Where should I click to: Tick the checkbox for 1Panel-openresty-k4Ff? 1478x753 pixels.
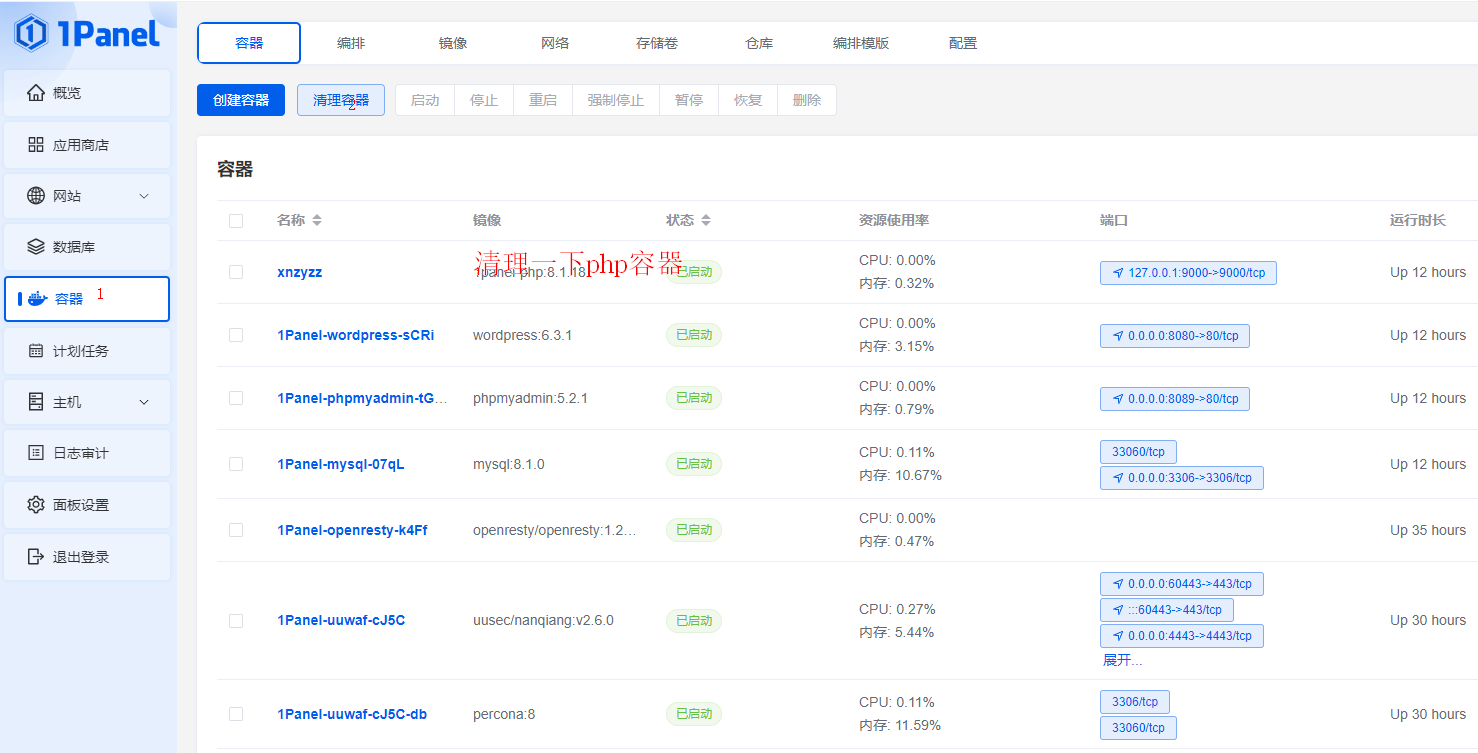236,530
